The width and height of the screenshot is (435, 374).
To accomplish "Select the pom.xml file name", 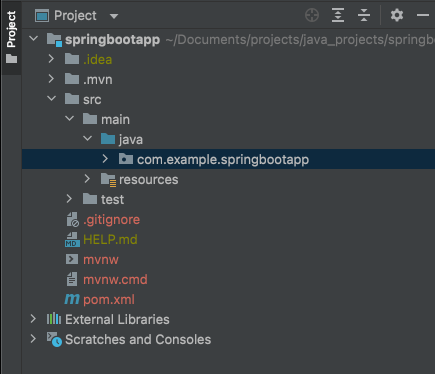I will (x=109, y=300).
